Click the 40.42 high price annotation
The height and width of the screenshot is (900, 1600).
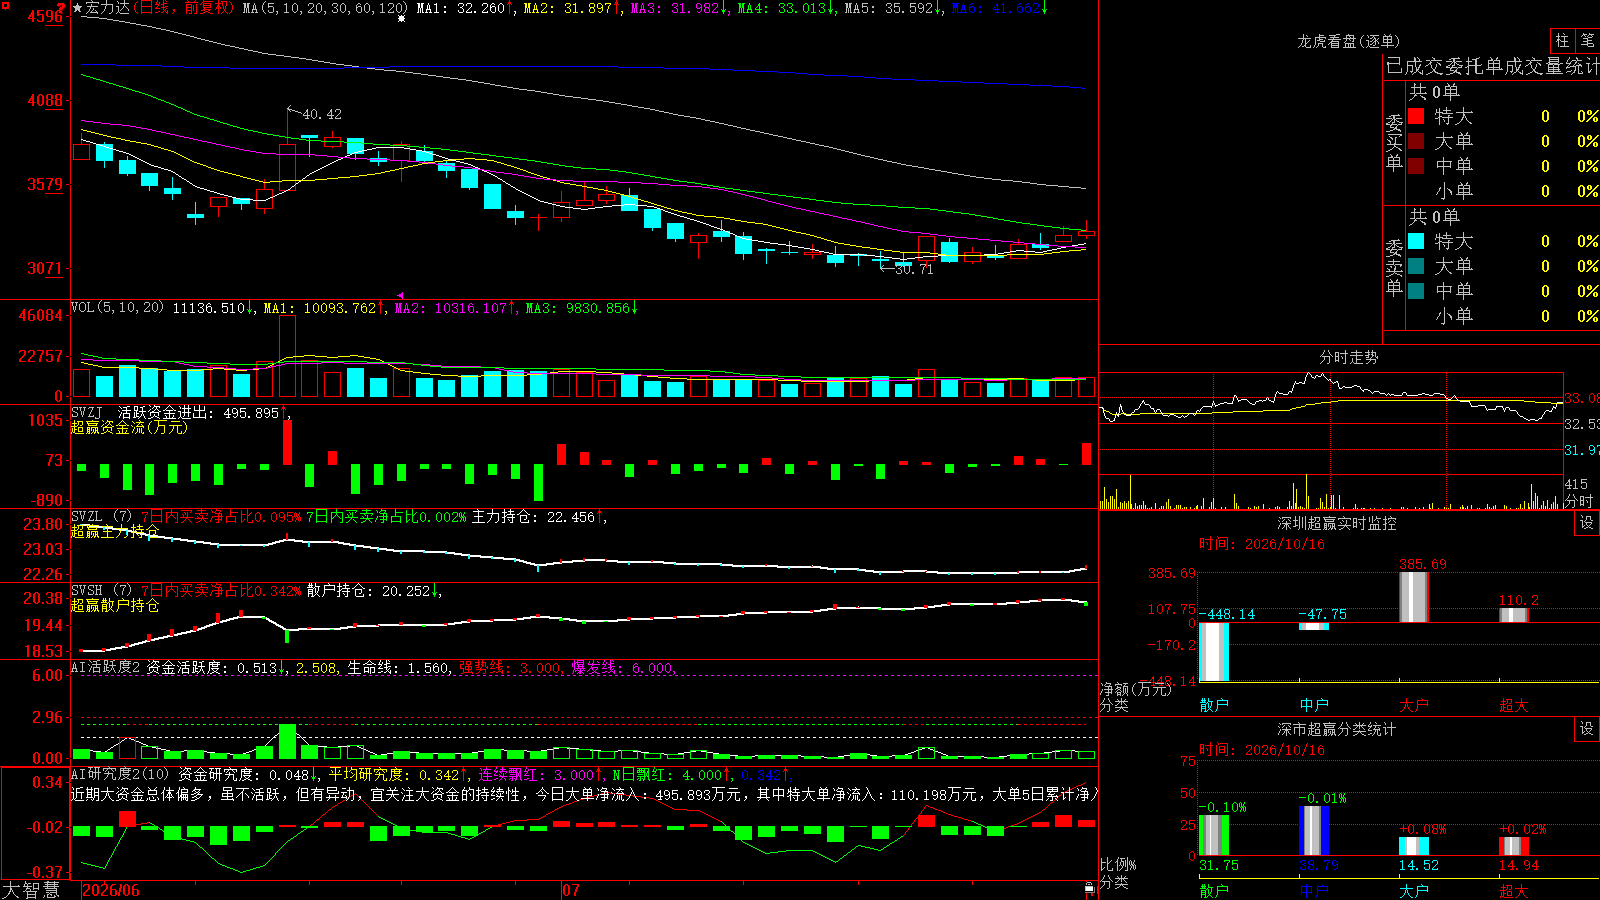pyautogui.click(x=322, y=114)
